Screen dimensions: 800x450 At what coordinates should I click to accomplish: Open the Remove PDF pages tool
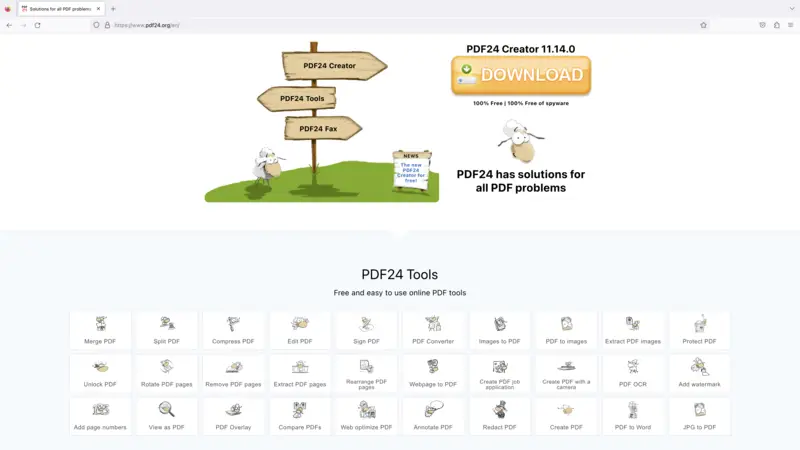tap(233, 373)
